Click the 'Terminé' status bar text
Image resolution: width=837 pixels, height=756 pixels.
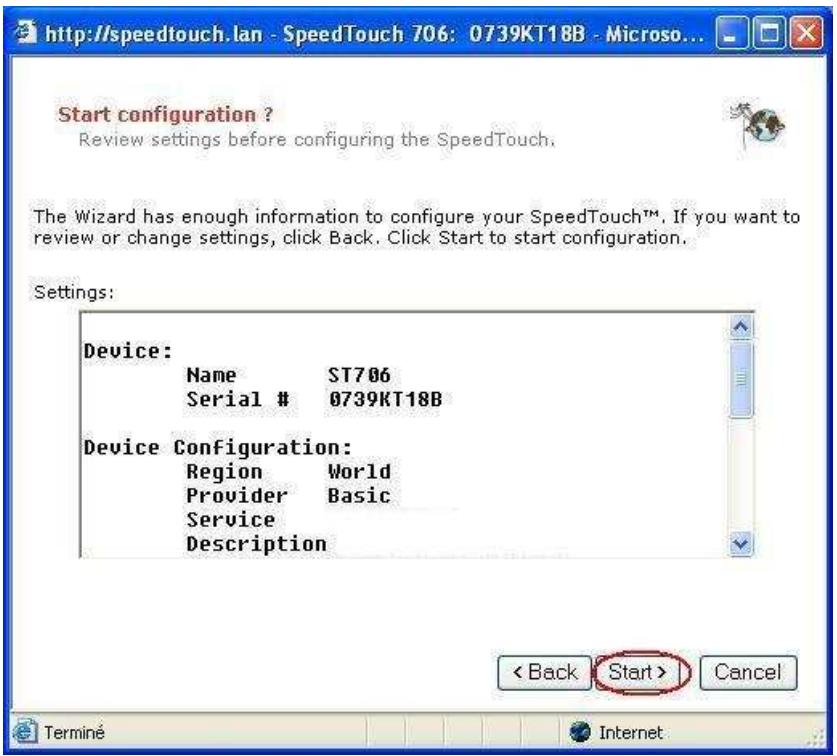point(74,733)
